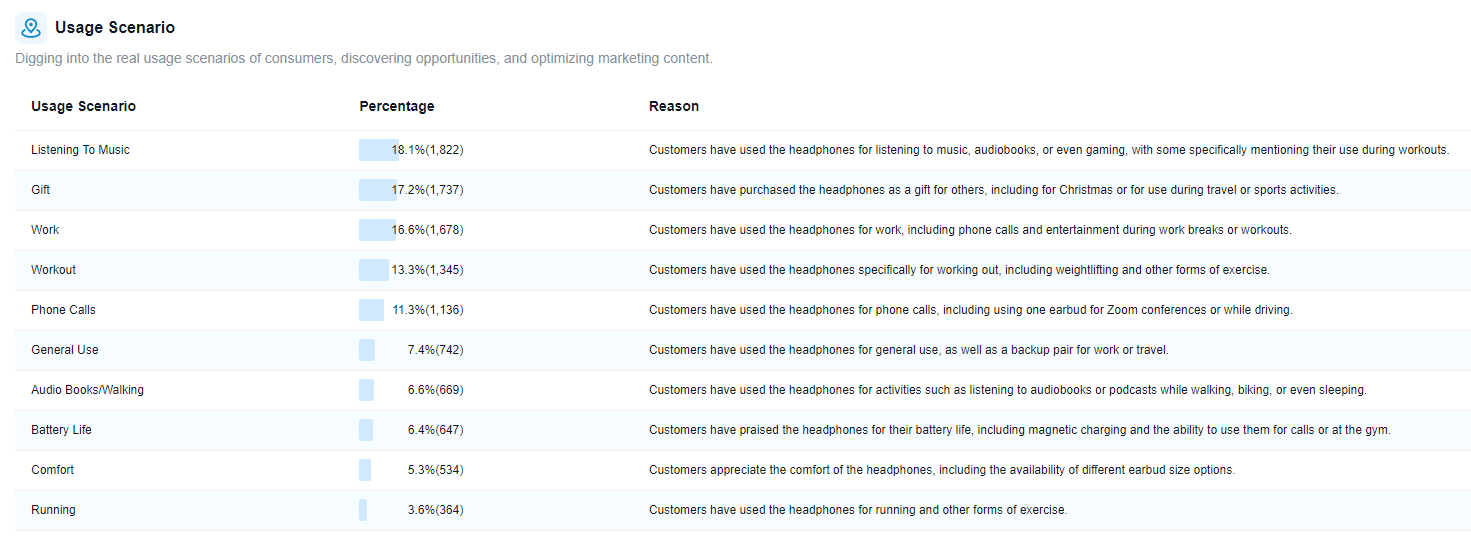The width and height of the screenshot is (1471, 550).
Task: Click the Running scenario label
Action: point(53,510)
